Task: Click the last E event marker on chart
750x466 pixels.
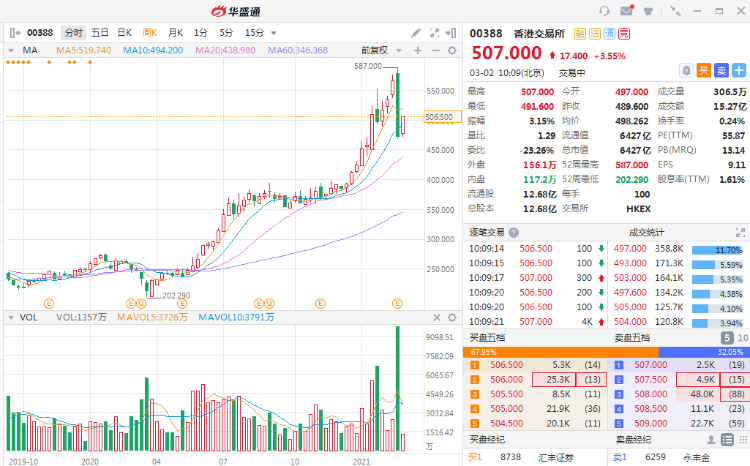Action: [x=397, y=303]
